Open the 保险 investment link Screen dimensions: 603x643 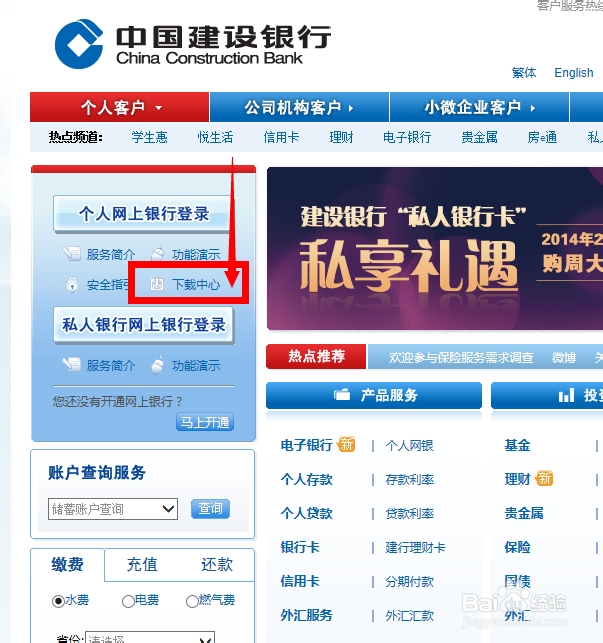pyautogui.click(x=517, y=547)
